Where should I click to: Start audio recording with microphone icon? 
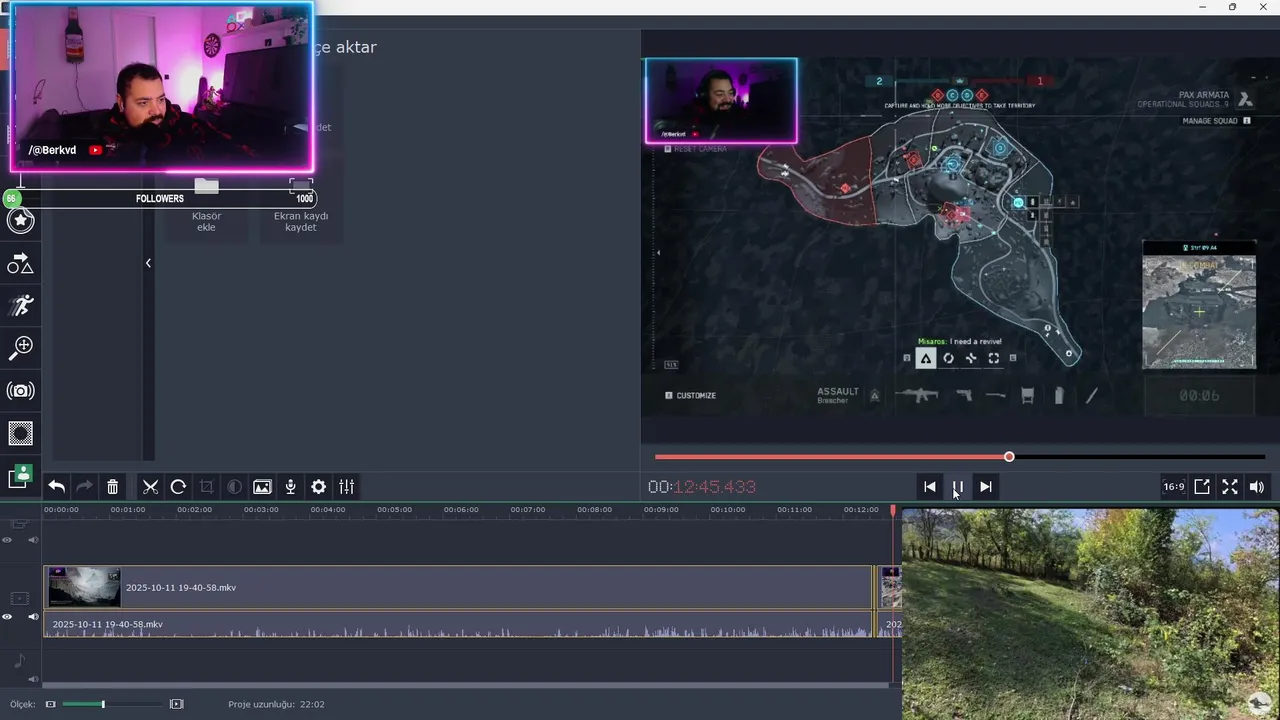point(290,487)
